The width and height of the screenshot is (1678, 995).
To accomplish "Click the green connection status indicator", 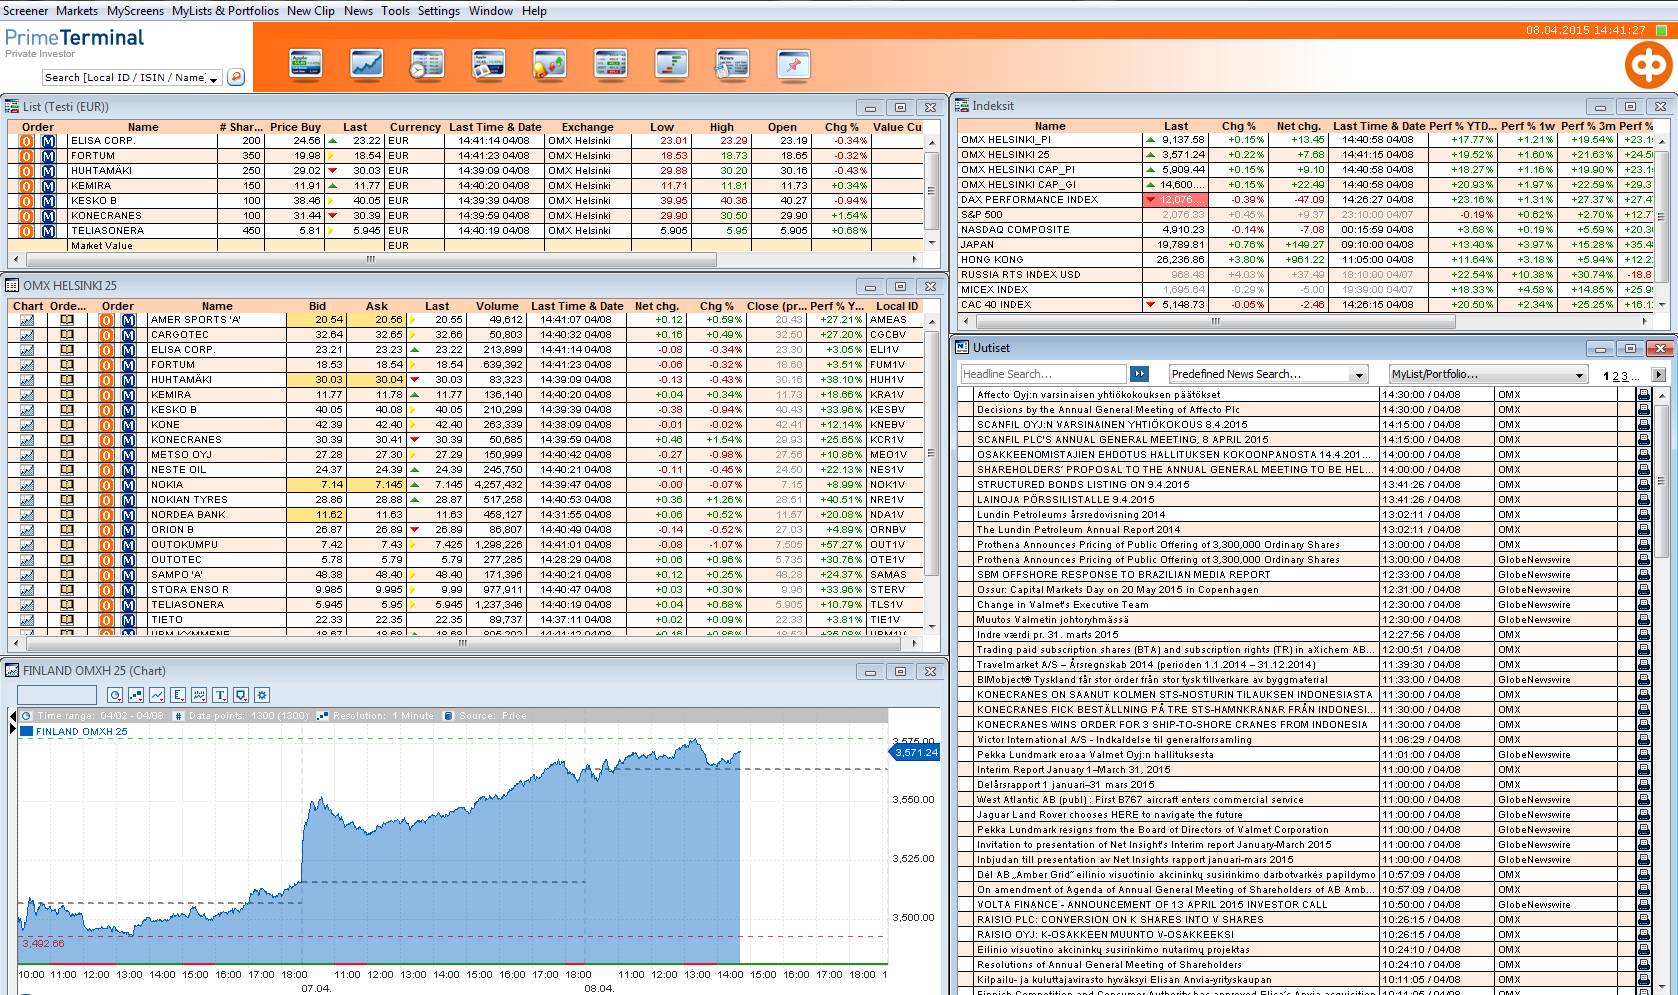I will click(1661, 30).
